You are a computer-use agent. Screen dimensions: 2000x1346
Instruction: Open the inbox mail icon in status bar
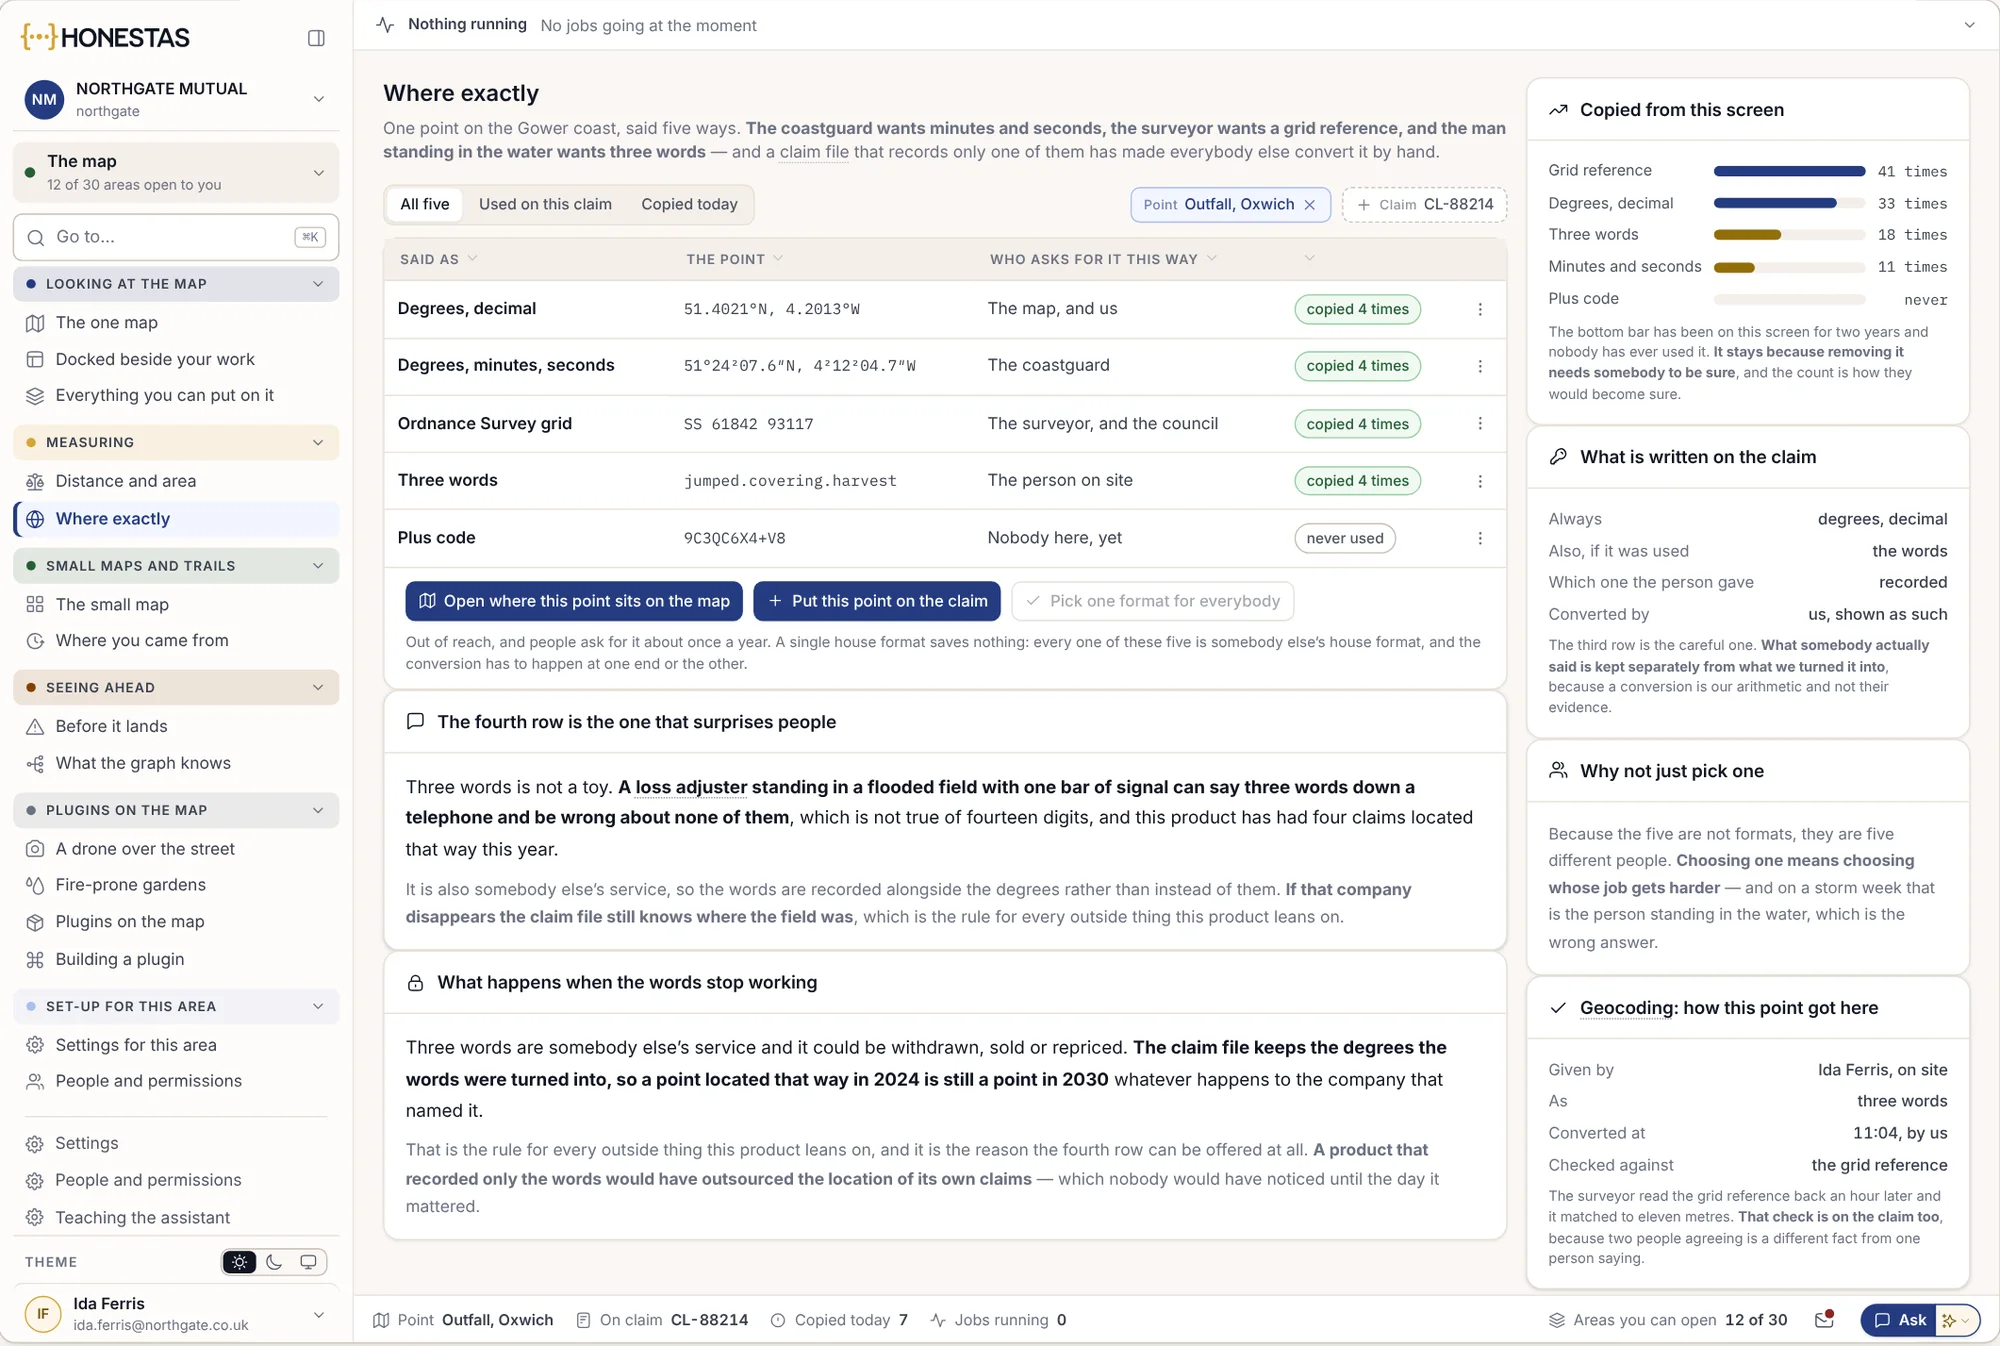pyautogui.click(x=1824, y=1320)
